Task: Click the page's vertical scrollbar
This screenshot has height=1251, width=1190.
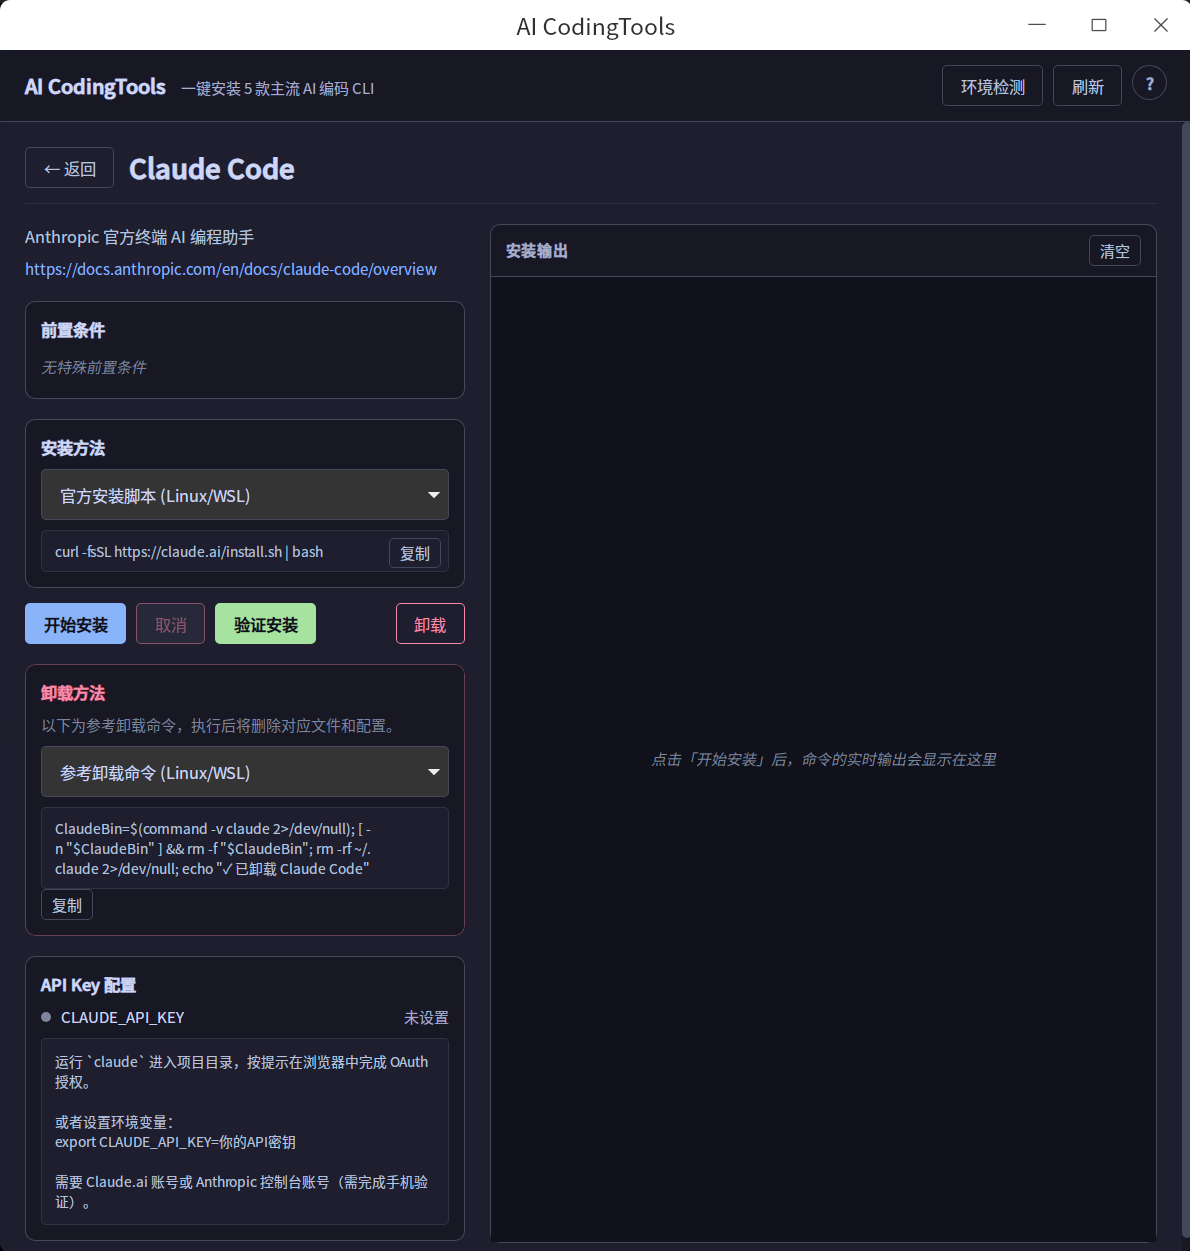Action: click(1184, 680)
